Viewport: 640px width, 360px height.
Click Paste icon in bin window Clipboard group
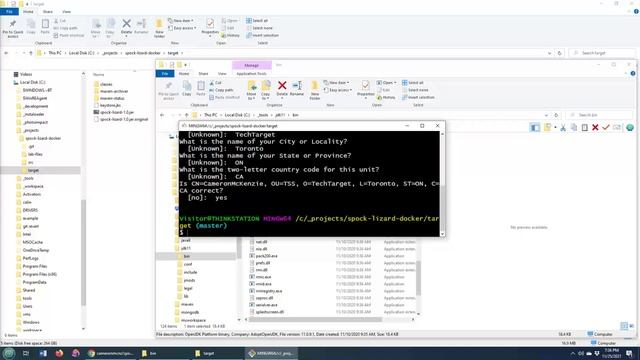(x=201, y=88)
